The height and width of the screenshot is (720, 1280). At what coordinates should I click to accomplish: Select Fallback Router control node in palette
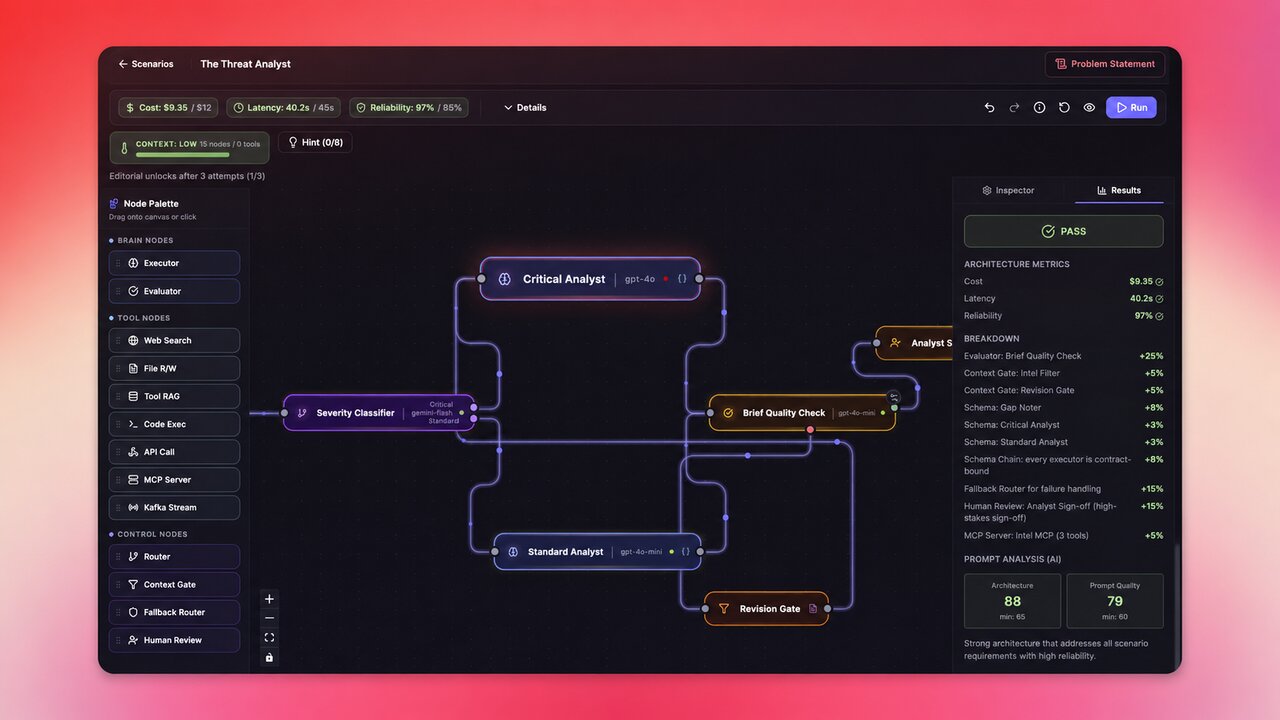pos(174,612)
